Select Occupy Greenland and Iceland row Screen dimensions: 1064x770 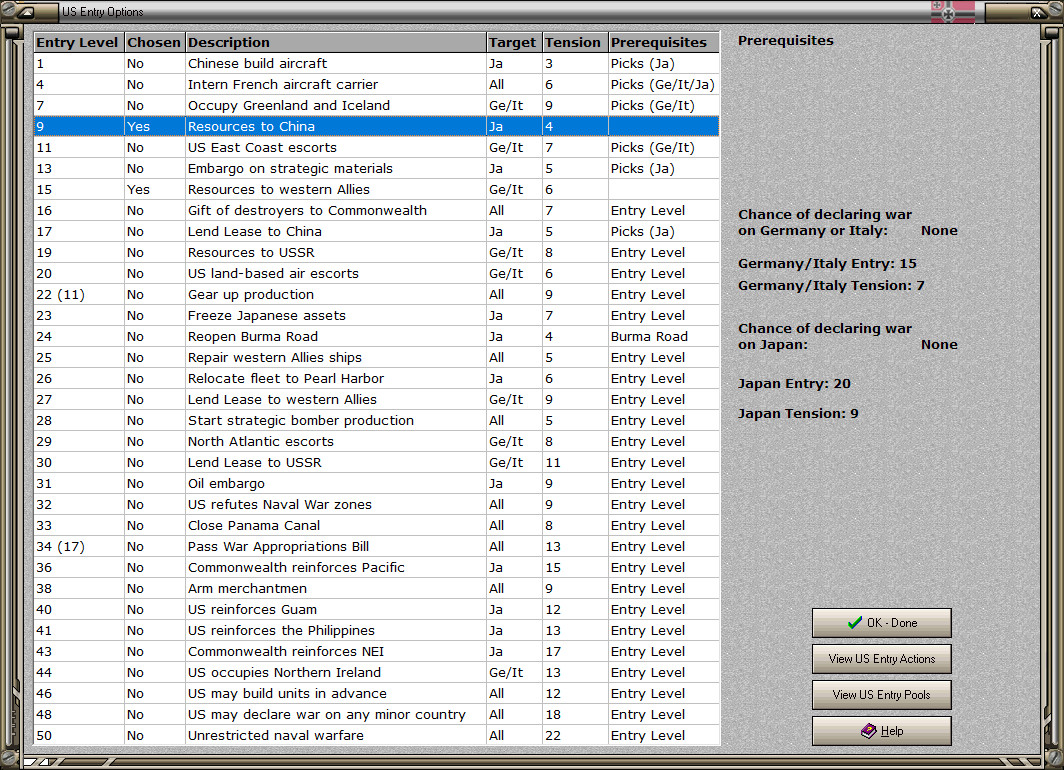pos(377,106)
